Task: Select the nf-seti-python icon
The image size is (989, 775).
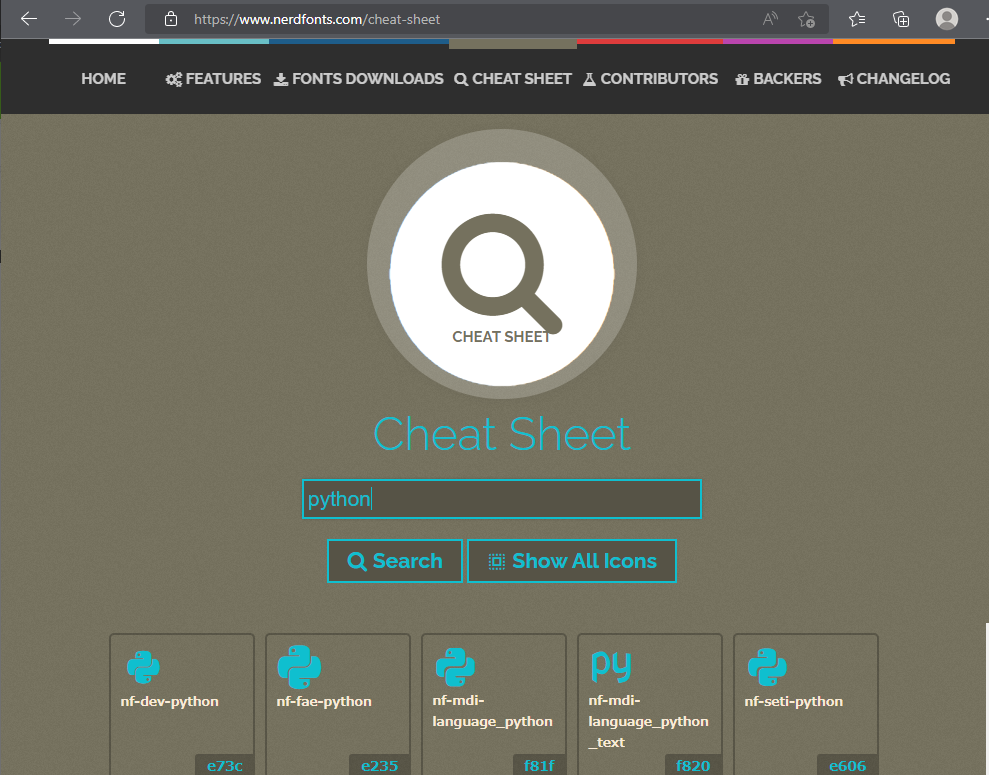Action: 767,667
